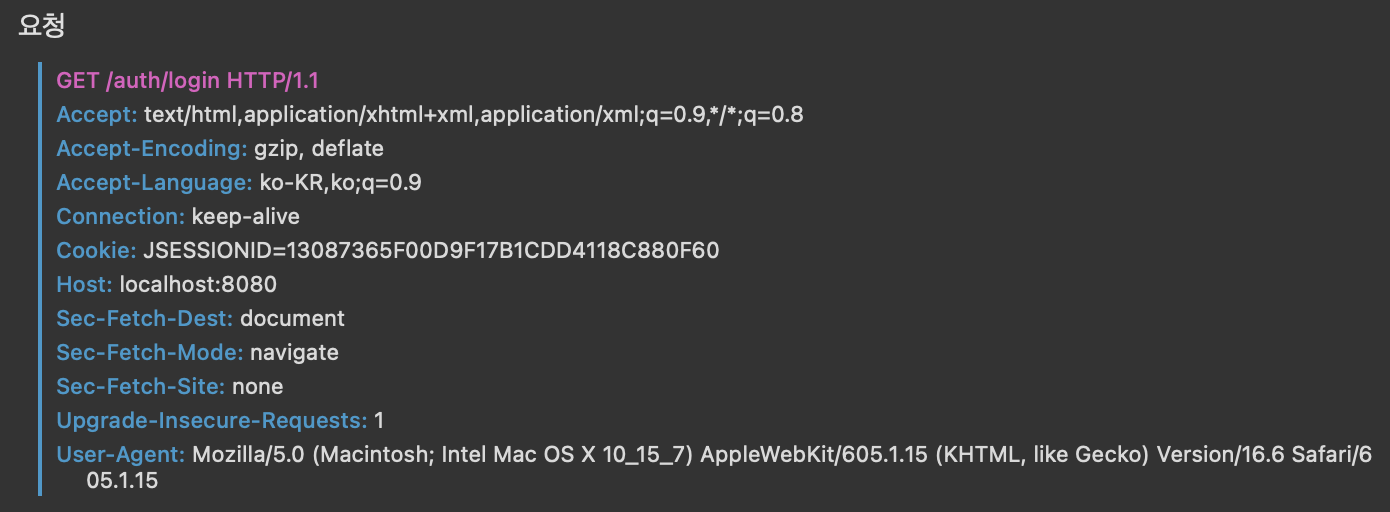Screen dimensions: 1390x512
Task: Click the 요청 section heading
Action: tap(41, 26)
